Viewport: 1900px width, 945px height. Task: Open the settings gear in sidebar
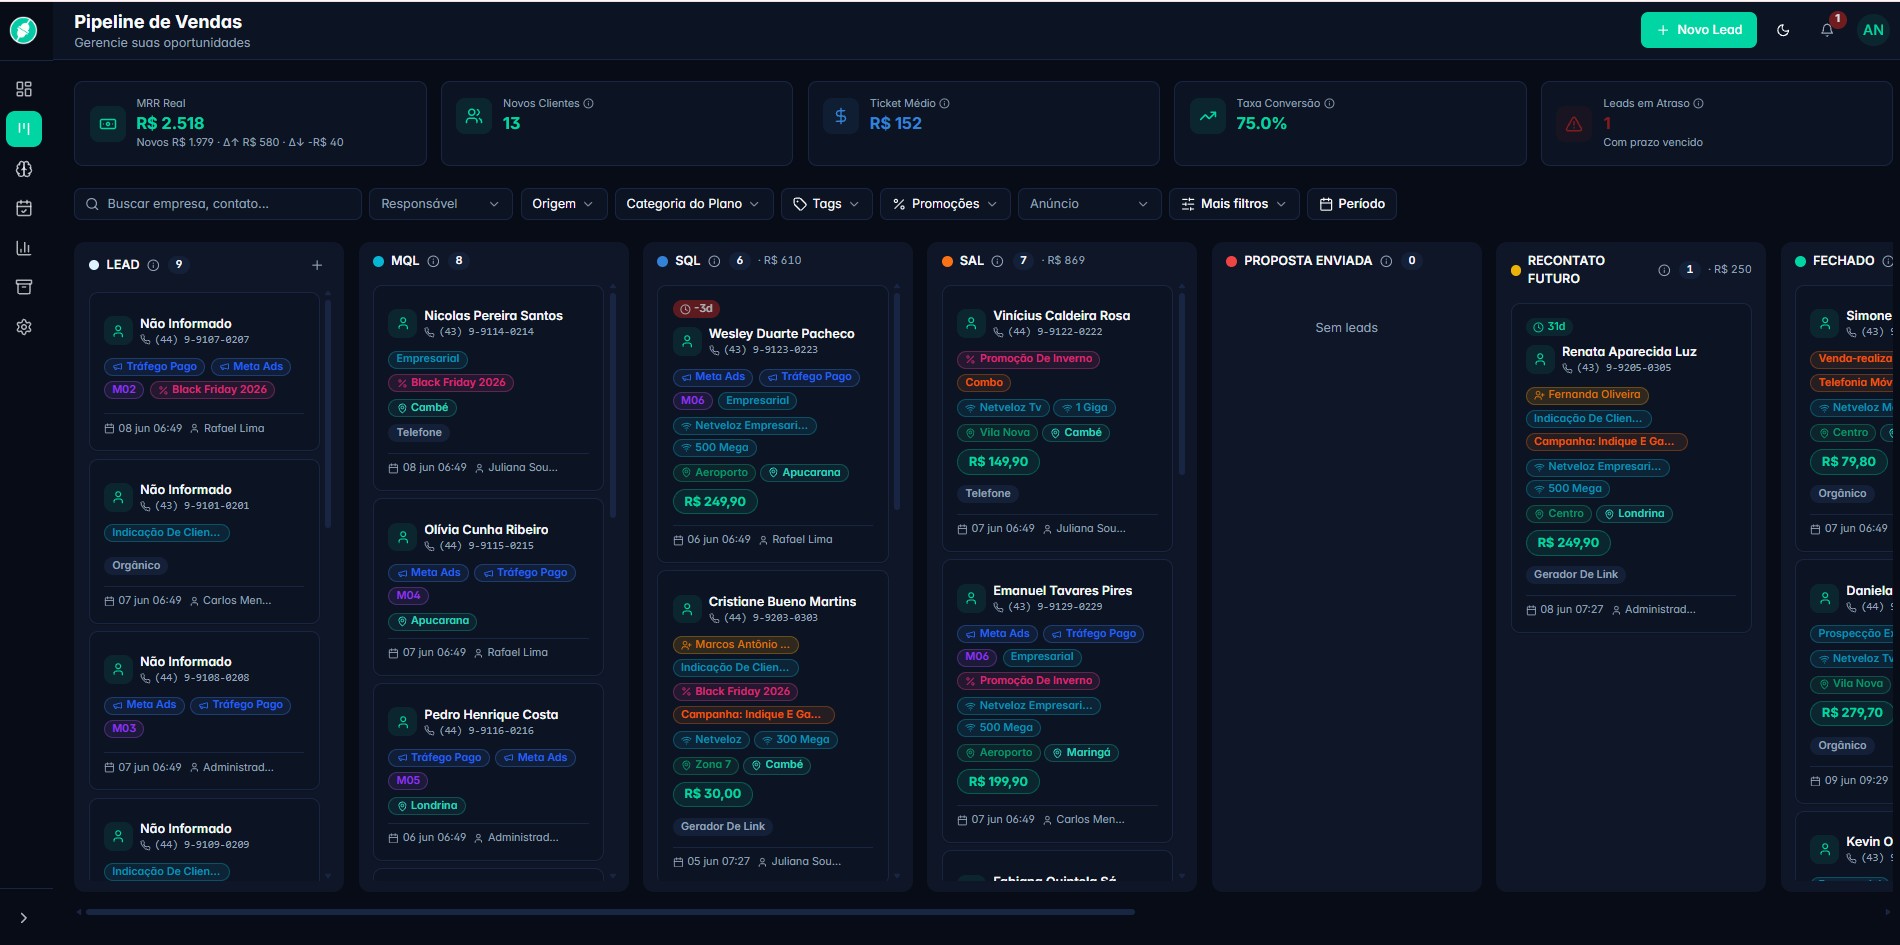tap(24, 327)
